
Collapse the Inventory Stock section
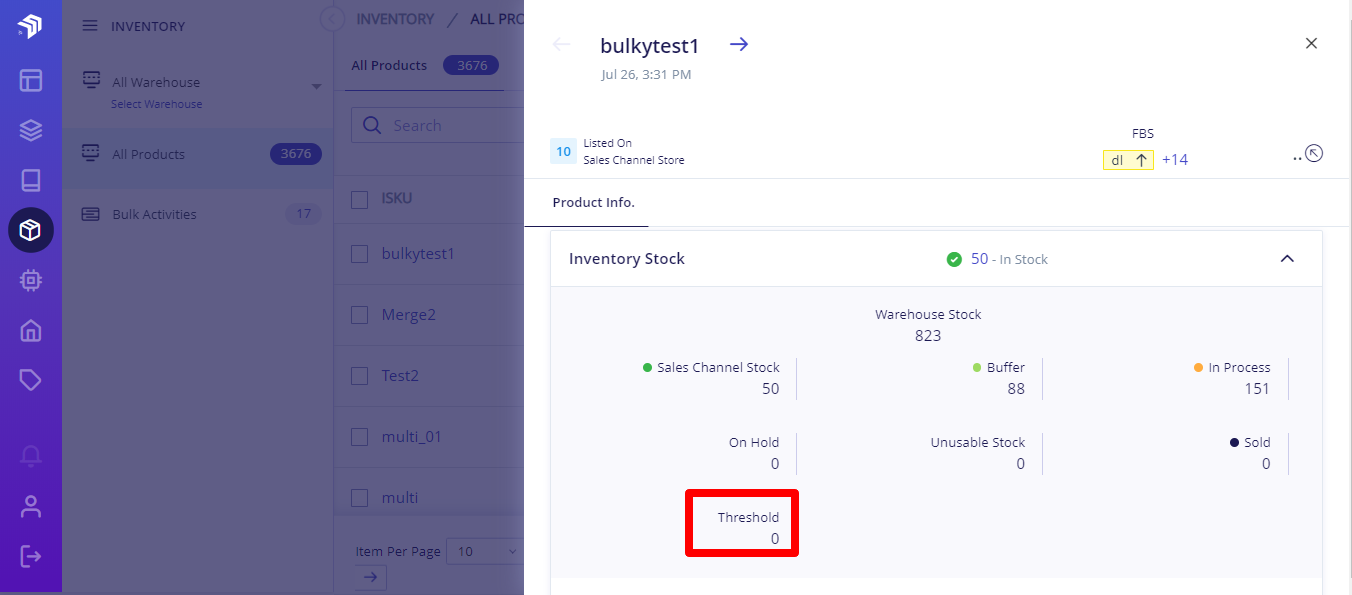tap(1287, 258)
